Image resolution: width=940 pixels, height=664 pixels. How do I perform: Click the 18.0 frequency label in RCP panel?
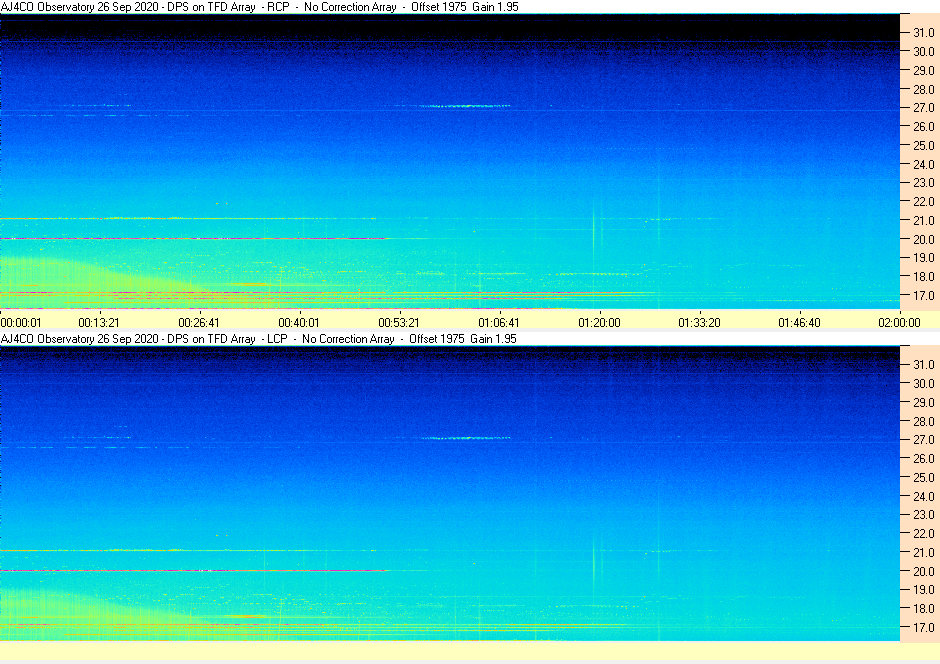(924, 276)
